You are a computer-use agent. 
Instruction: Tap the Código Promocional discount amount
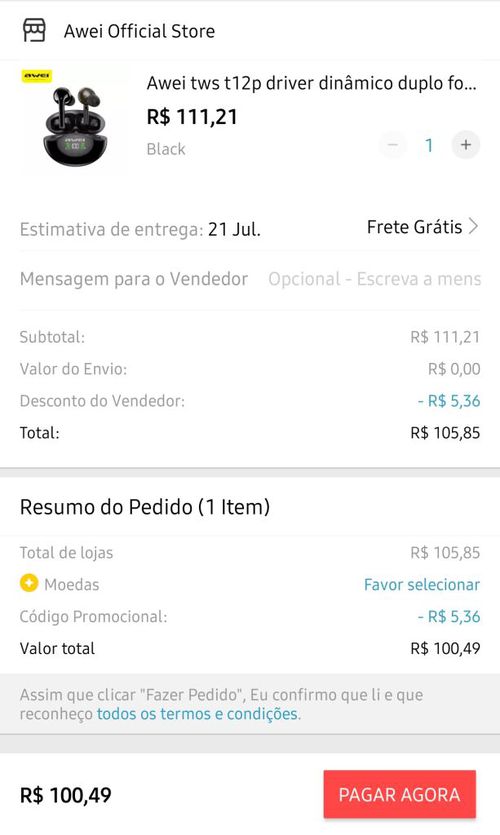pos(449,617)
